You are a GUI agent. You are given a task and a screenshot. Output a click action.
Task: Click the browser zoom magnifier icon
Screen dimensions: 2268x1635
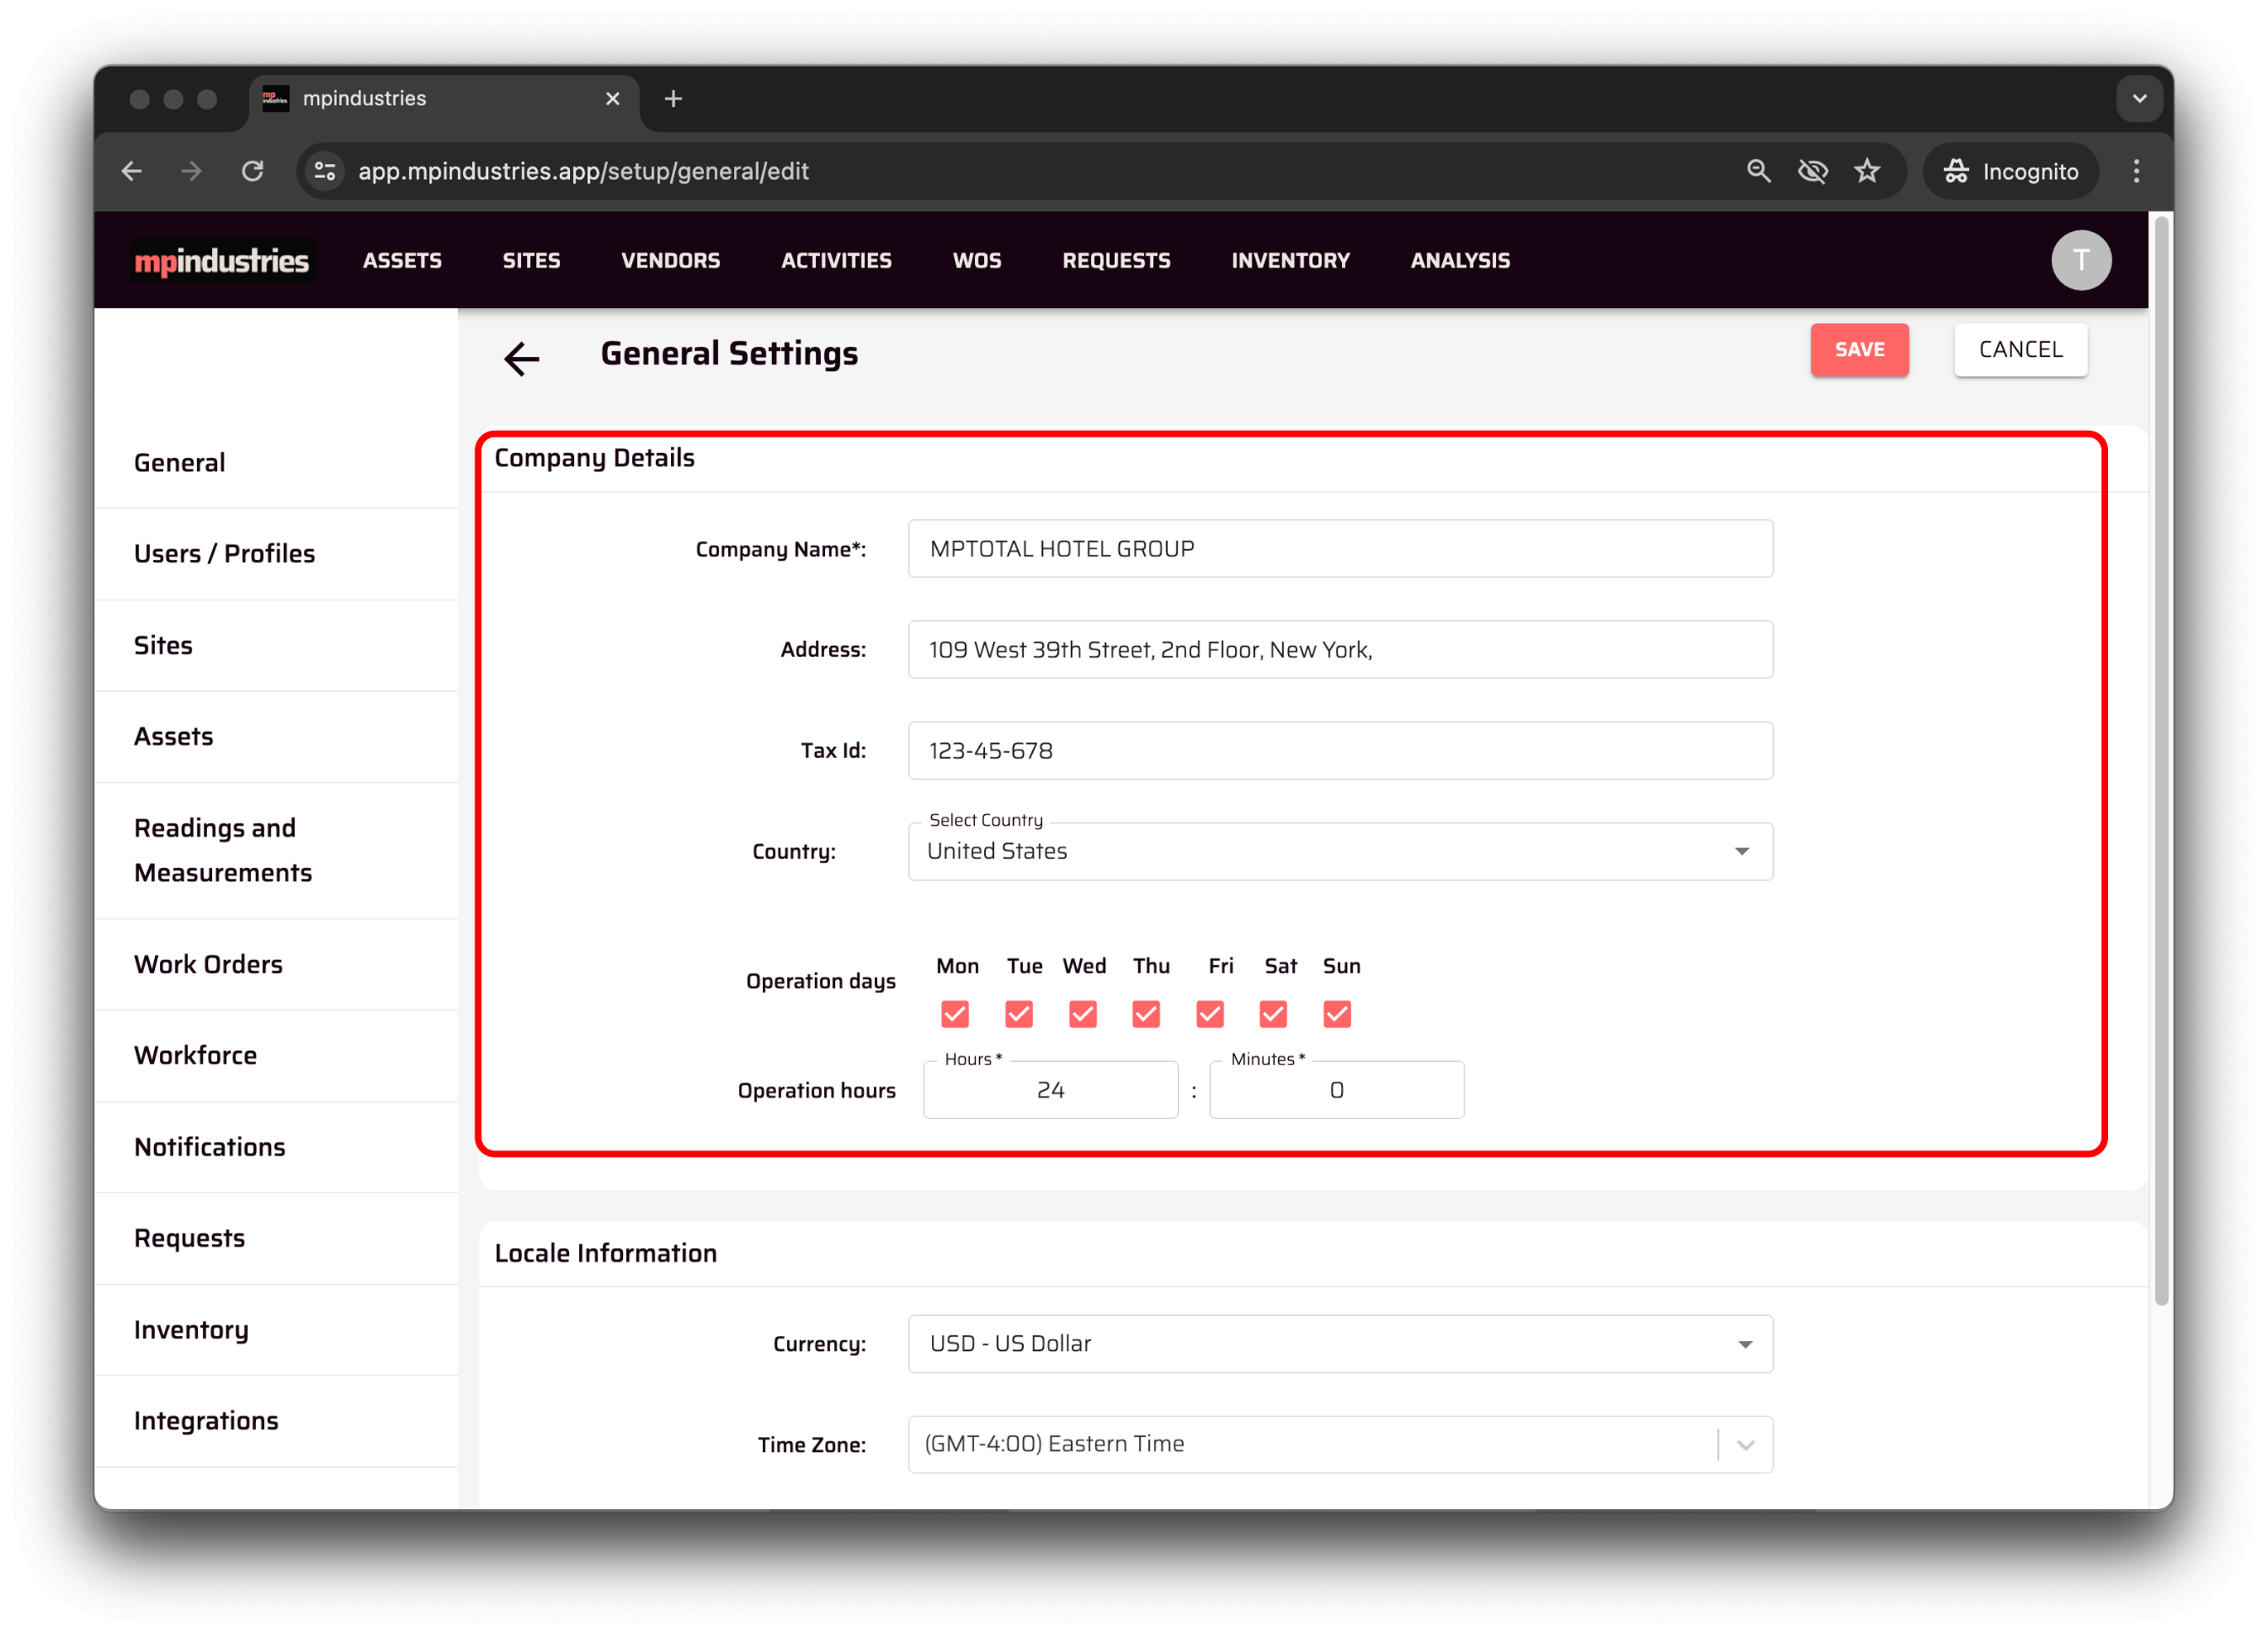tap(1758, 171)
